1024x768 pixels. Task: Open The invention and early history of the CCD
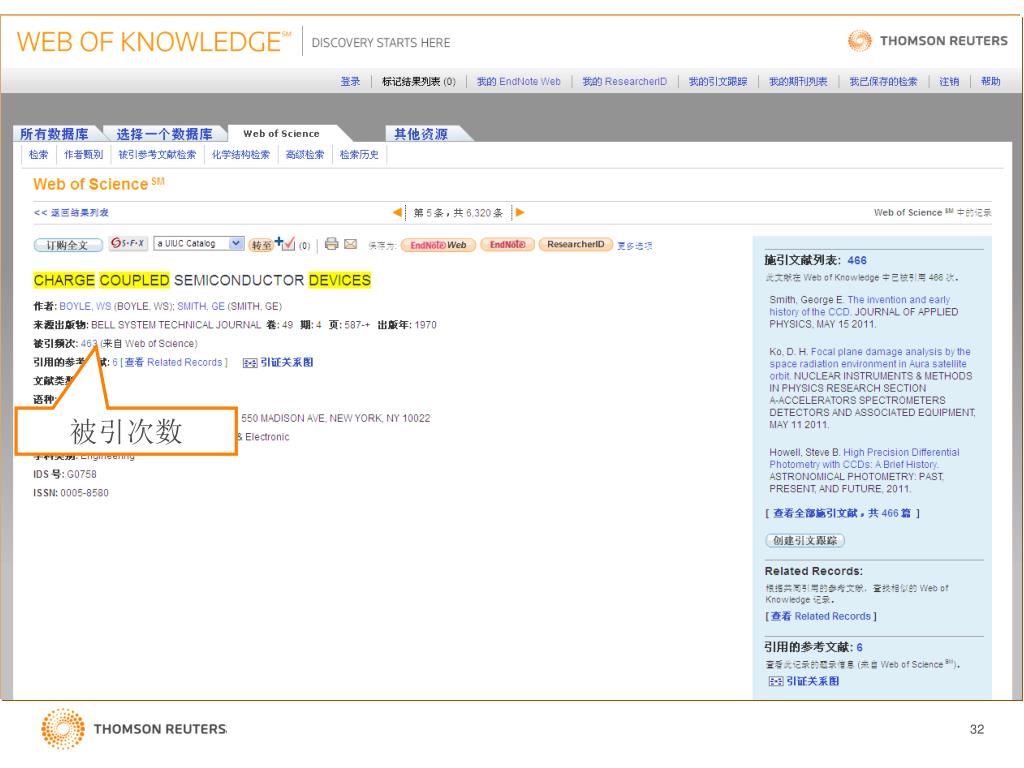860,306
